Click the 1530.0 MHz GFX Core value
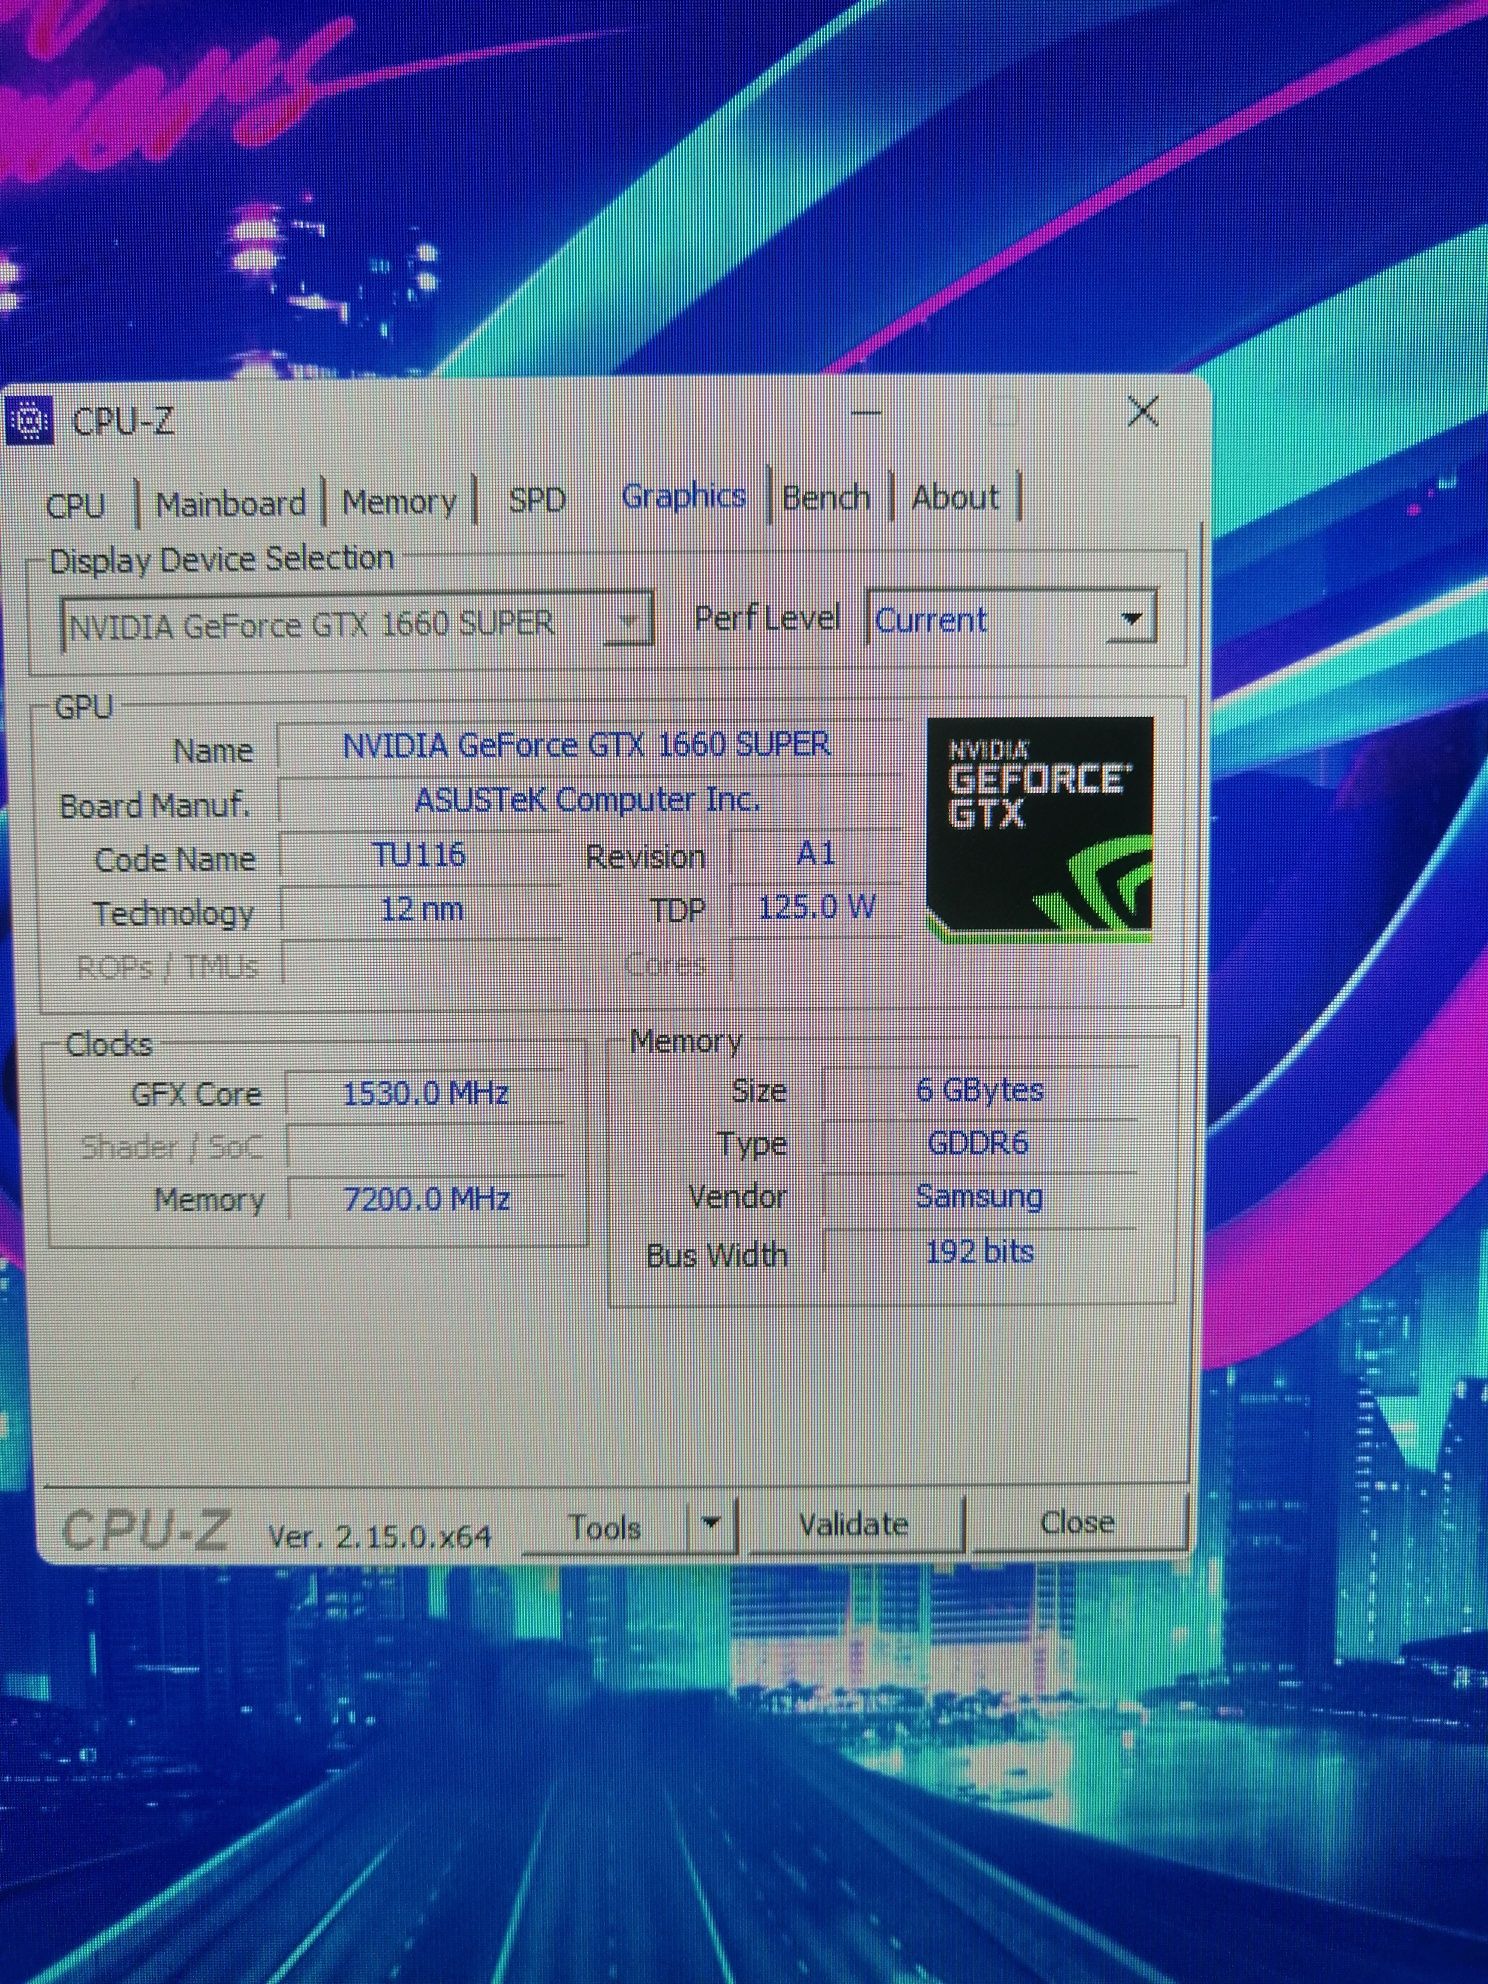The height and width of the screenshot is (1984, 1488). pos(425,1093)
